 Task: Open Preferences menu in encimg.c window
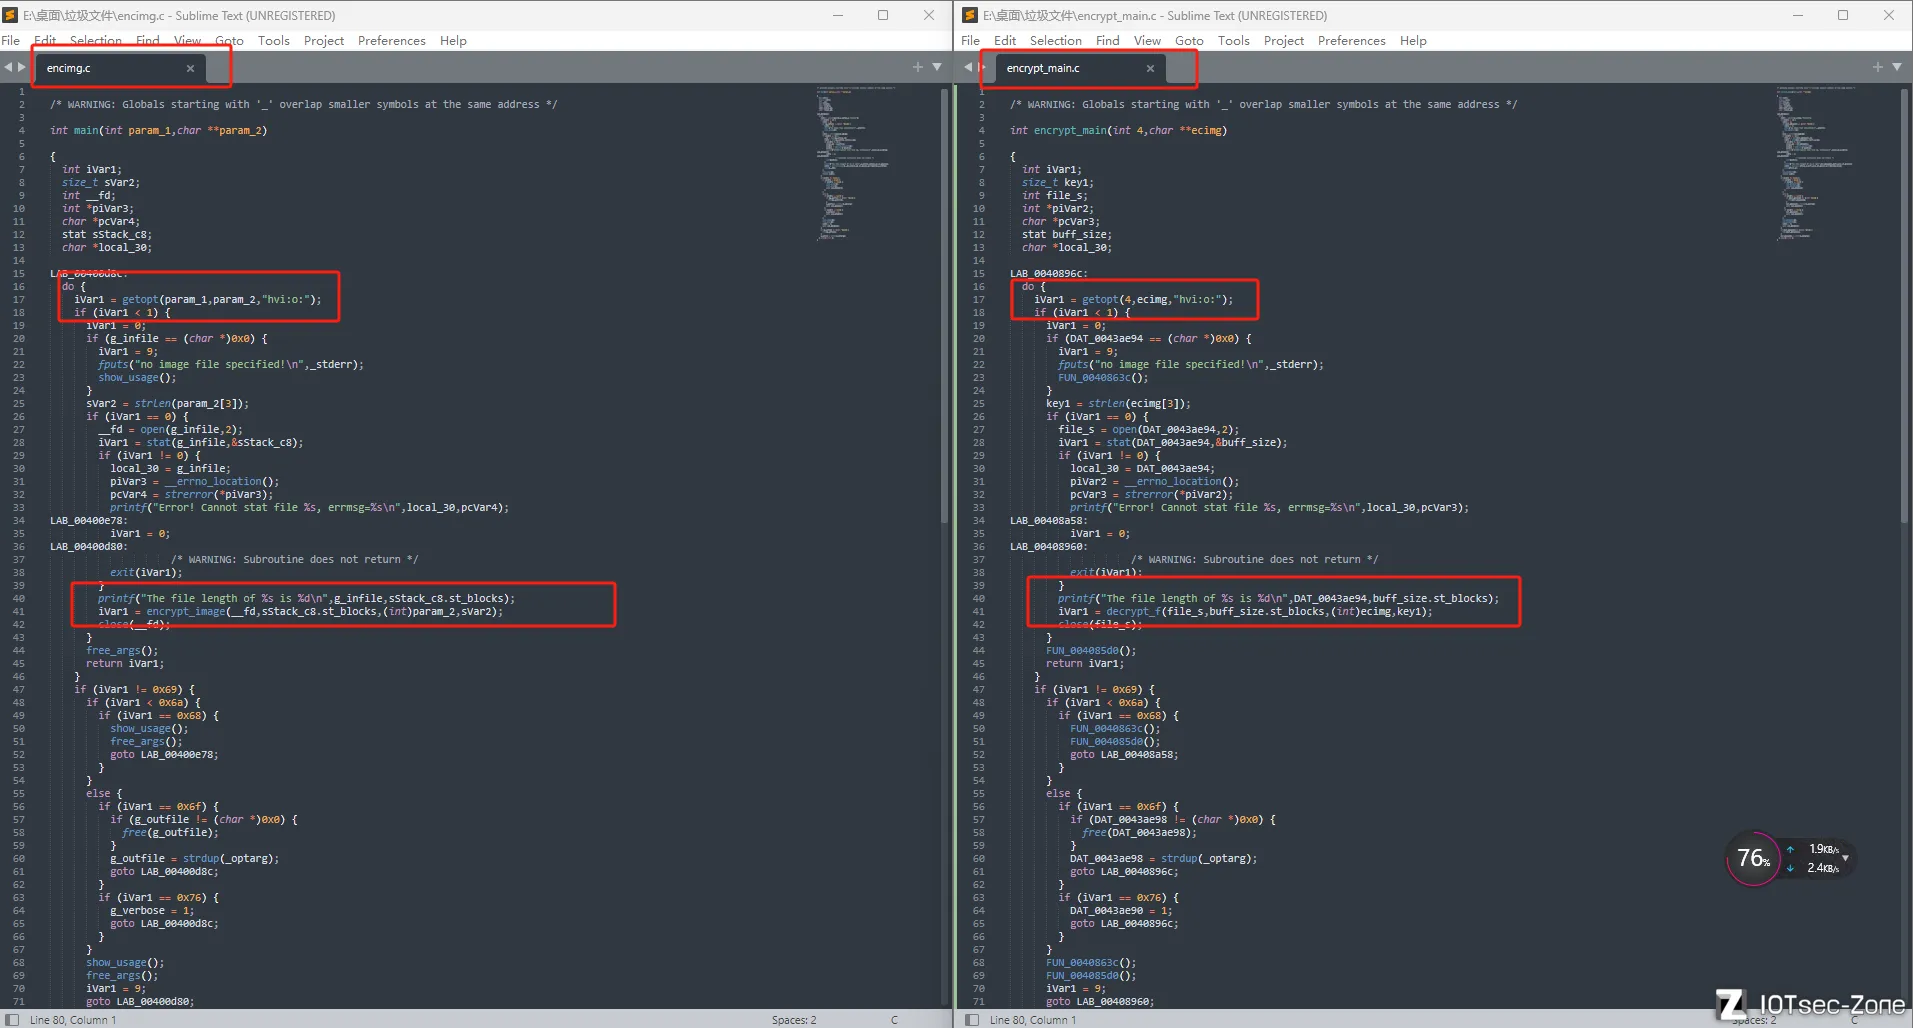click(391, 41)
